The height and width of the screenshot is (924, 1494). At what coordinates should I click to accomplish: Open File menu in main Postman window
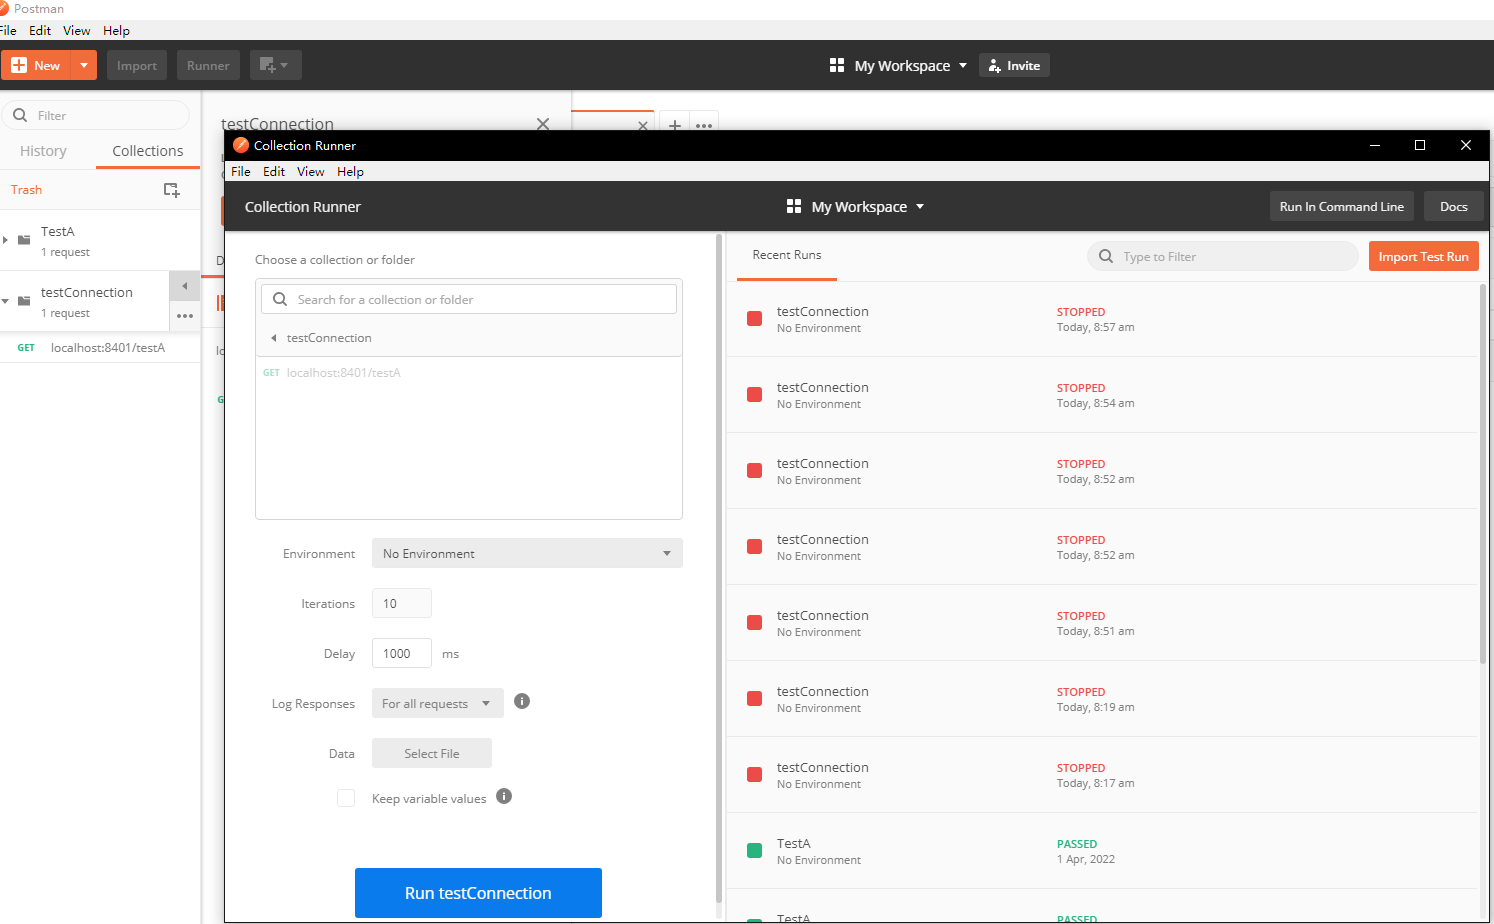(9, 30)
